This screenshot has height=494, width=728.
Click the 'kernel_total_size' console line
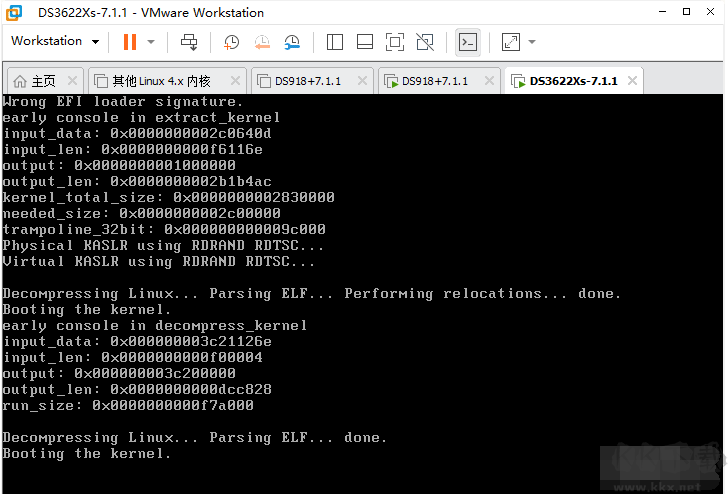pyautogui.click(x=169, y=198)
